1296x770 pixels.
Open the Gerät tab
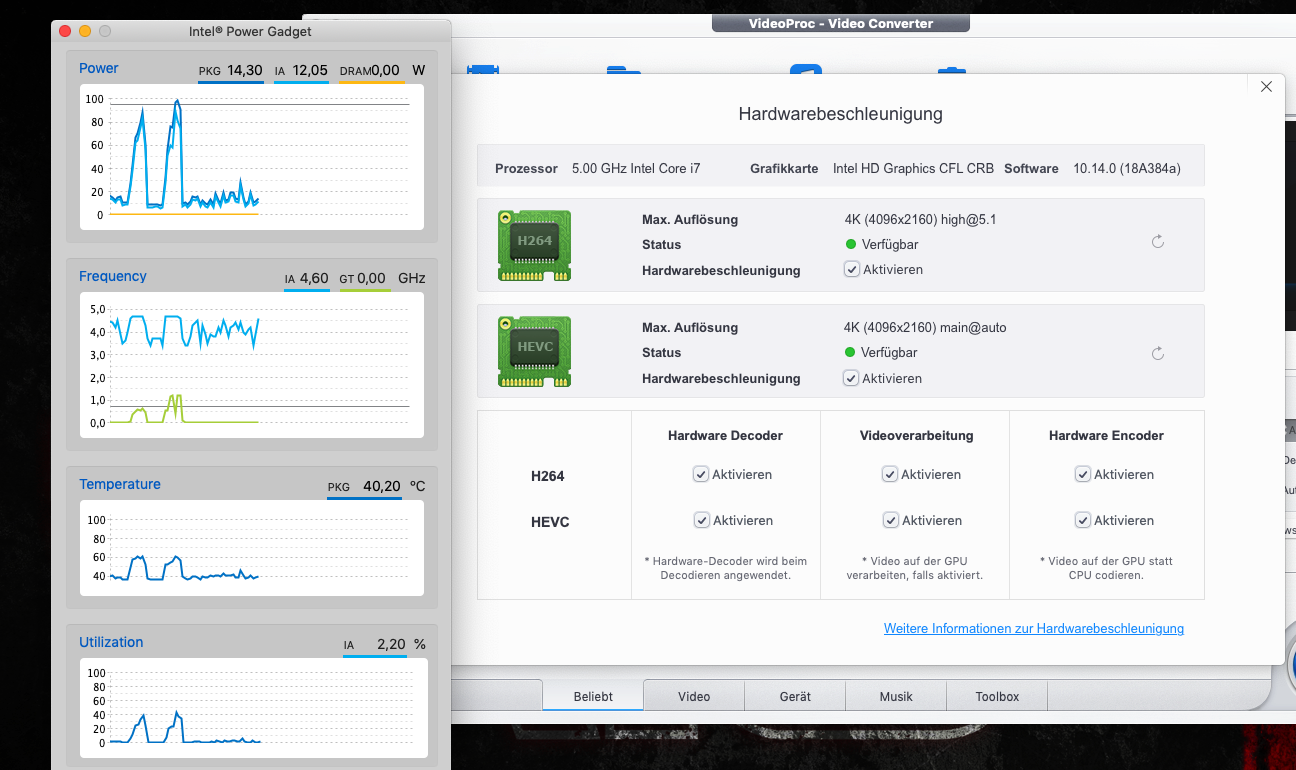click(x=795, y=696)
